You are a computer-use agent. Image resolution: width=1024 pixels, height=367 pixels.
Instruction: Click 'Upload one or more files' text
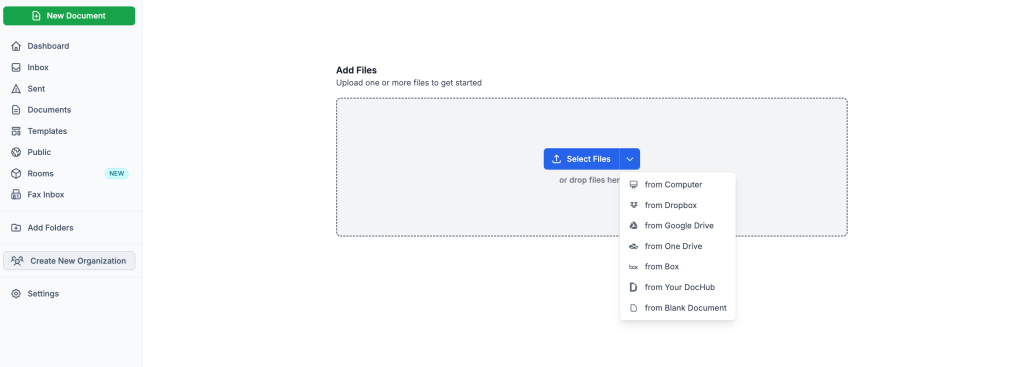409,83
